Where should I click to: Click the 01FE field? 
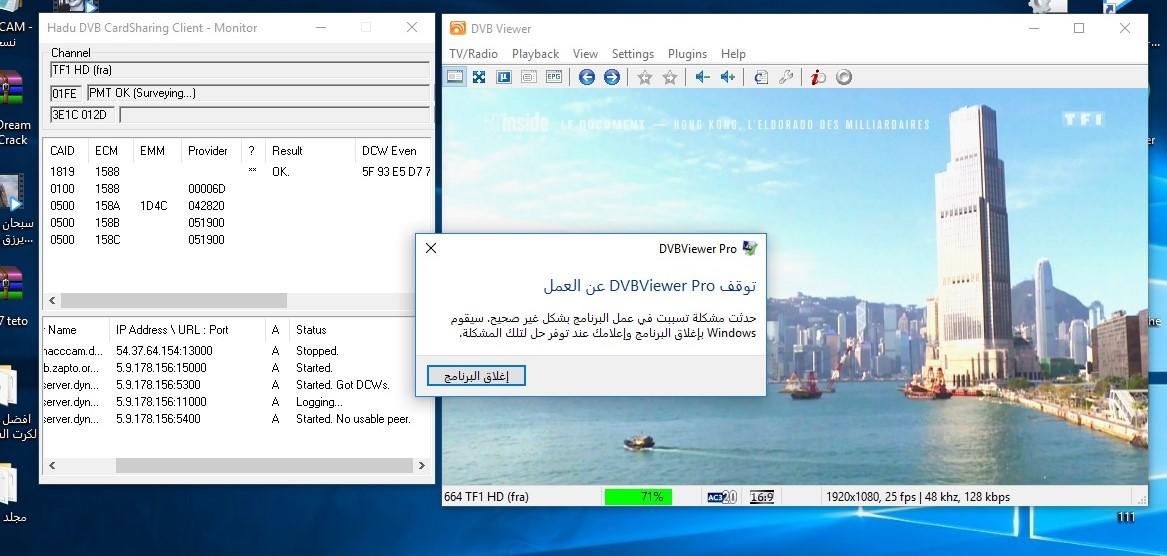[65, 93]
